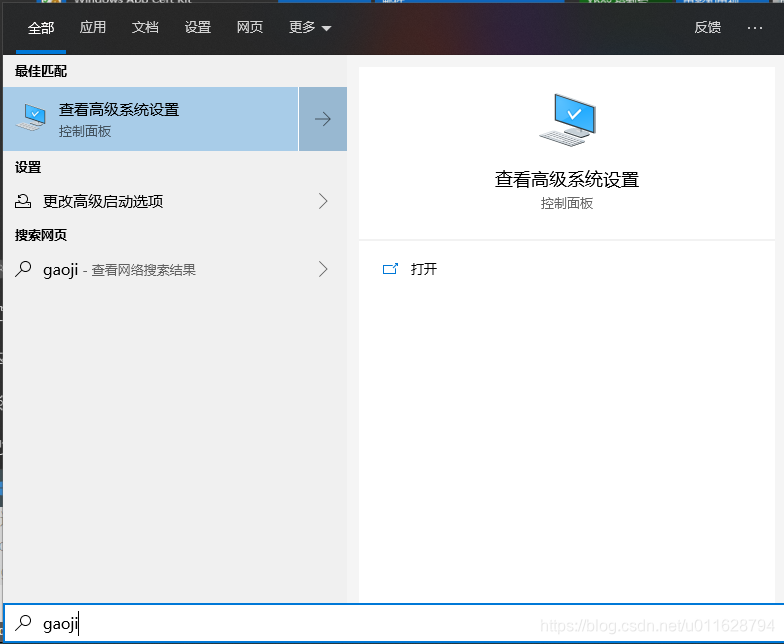Click 打开 to open the control panel item
The width and height of the screenshot is (784, 644).
click(424, 270)
